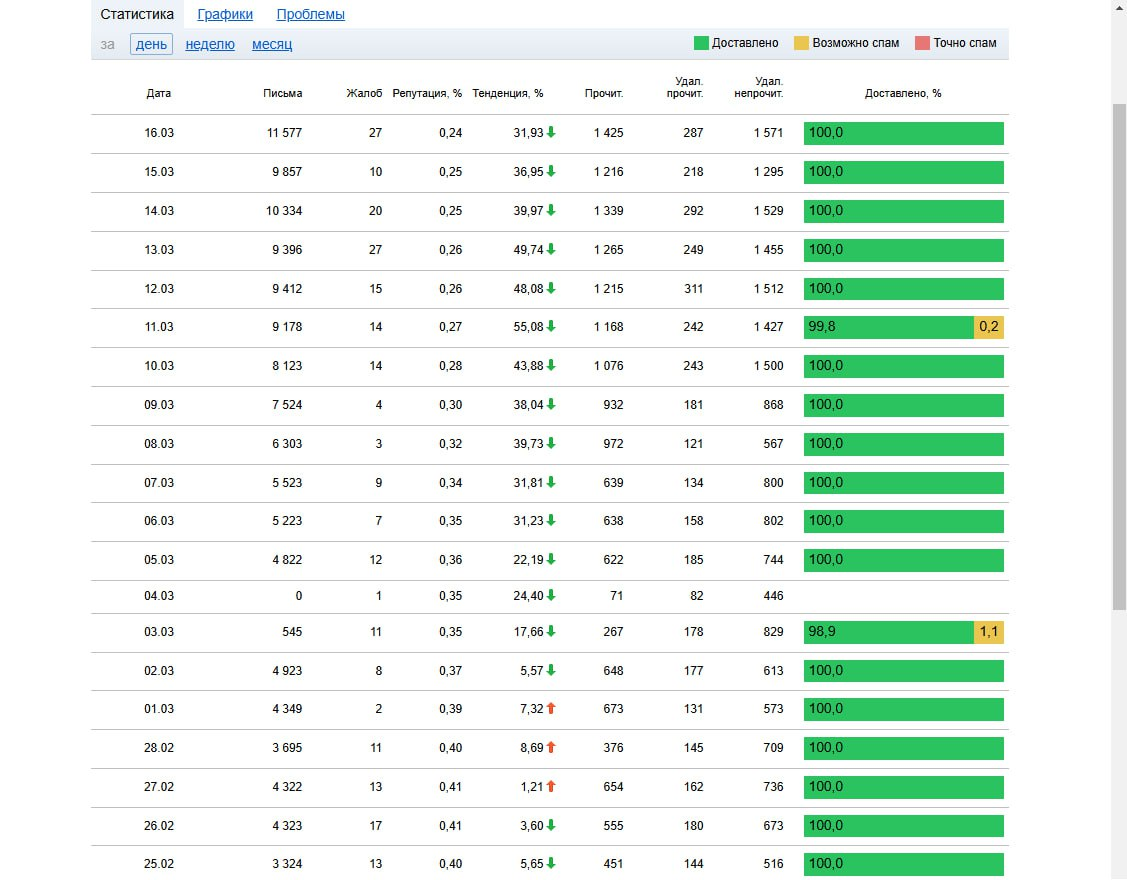Click the red Точно спам legend swatch
This screenshot has width=1127, height=880.
click(922, 43)
